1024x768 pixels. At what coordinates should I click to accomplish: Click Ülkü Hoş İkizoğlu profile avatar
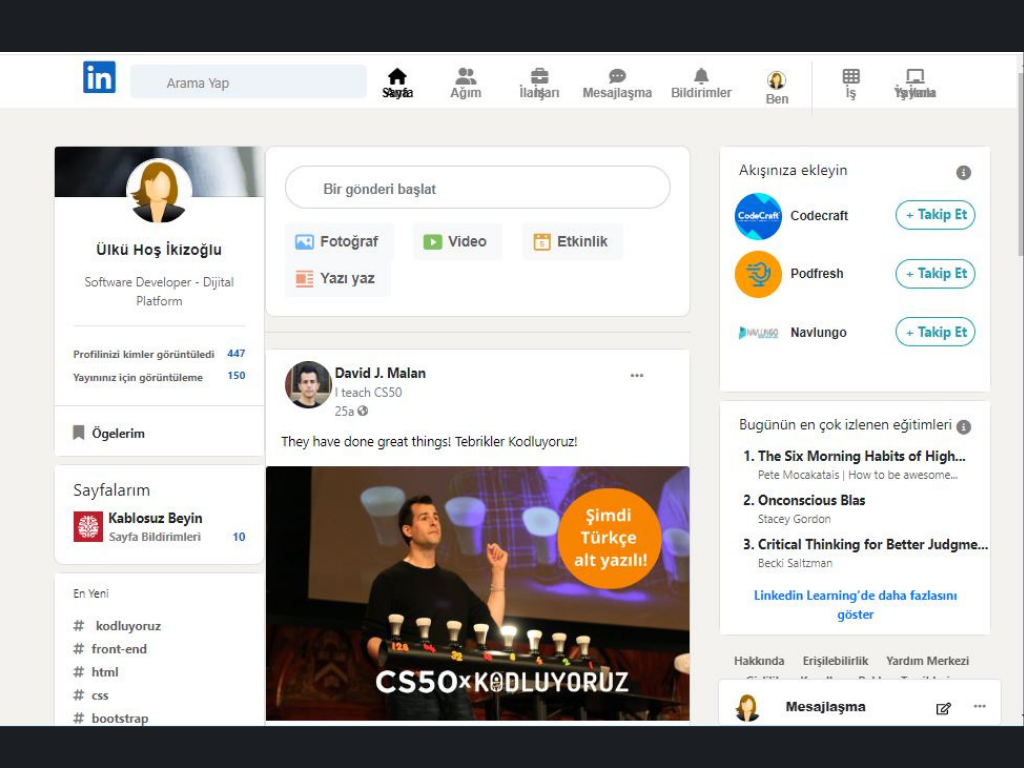(159, 191)
